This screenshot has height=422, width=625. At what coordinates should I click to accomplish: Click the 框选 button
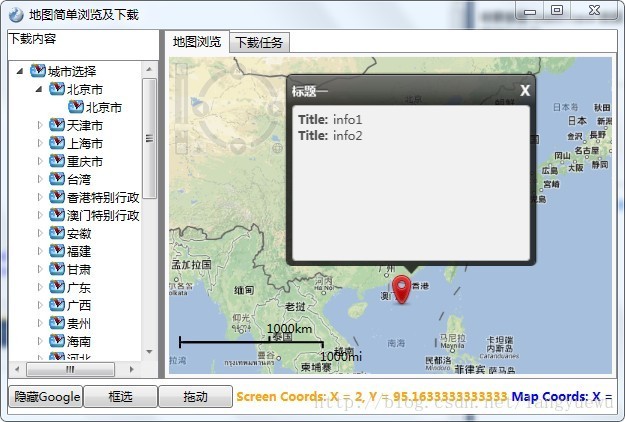click(120, 396)
